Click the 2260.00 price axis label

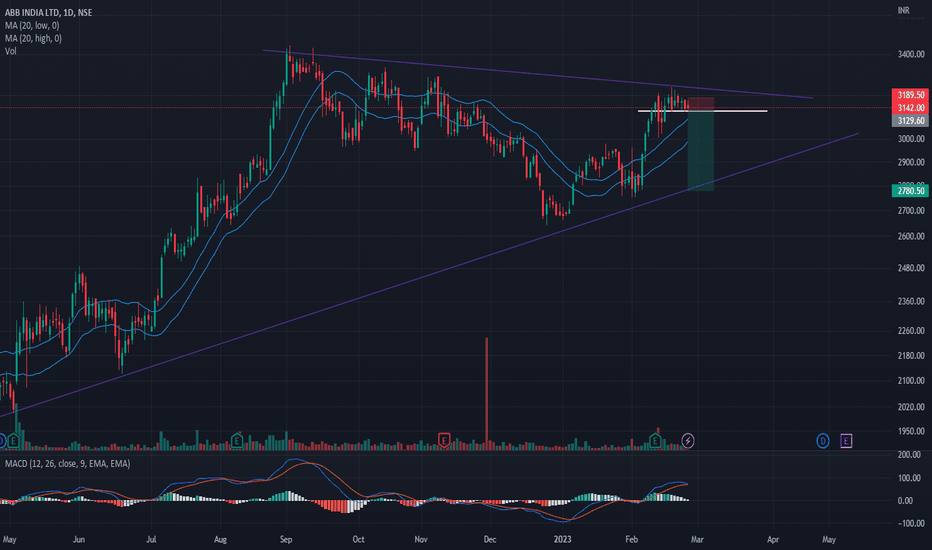911,331
